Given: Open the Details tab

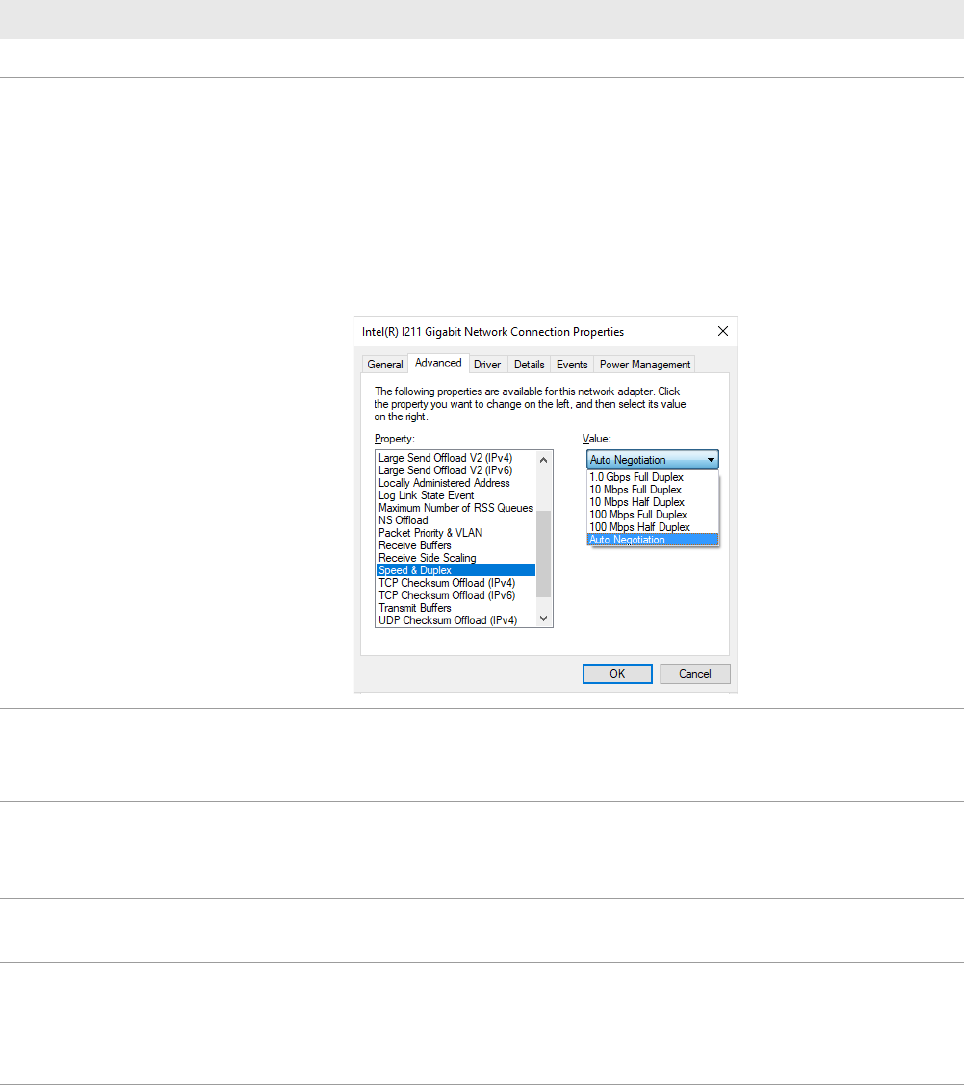Looking at the screenshot, I should tap(529, 364).
